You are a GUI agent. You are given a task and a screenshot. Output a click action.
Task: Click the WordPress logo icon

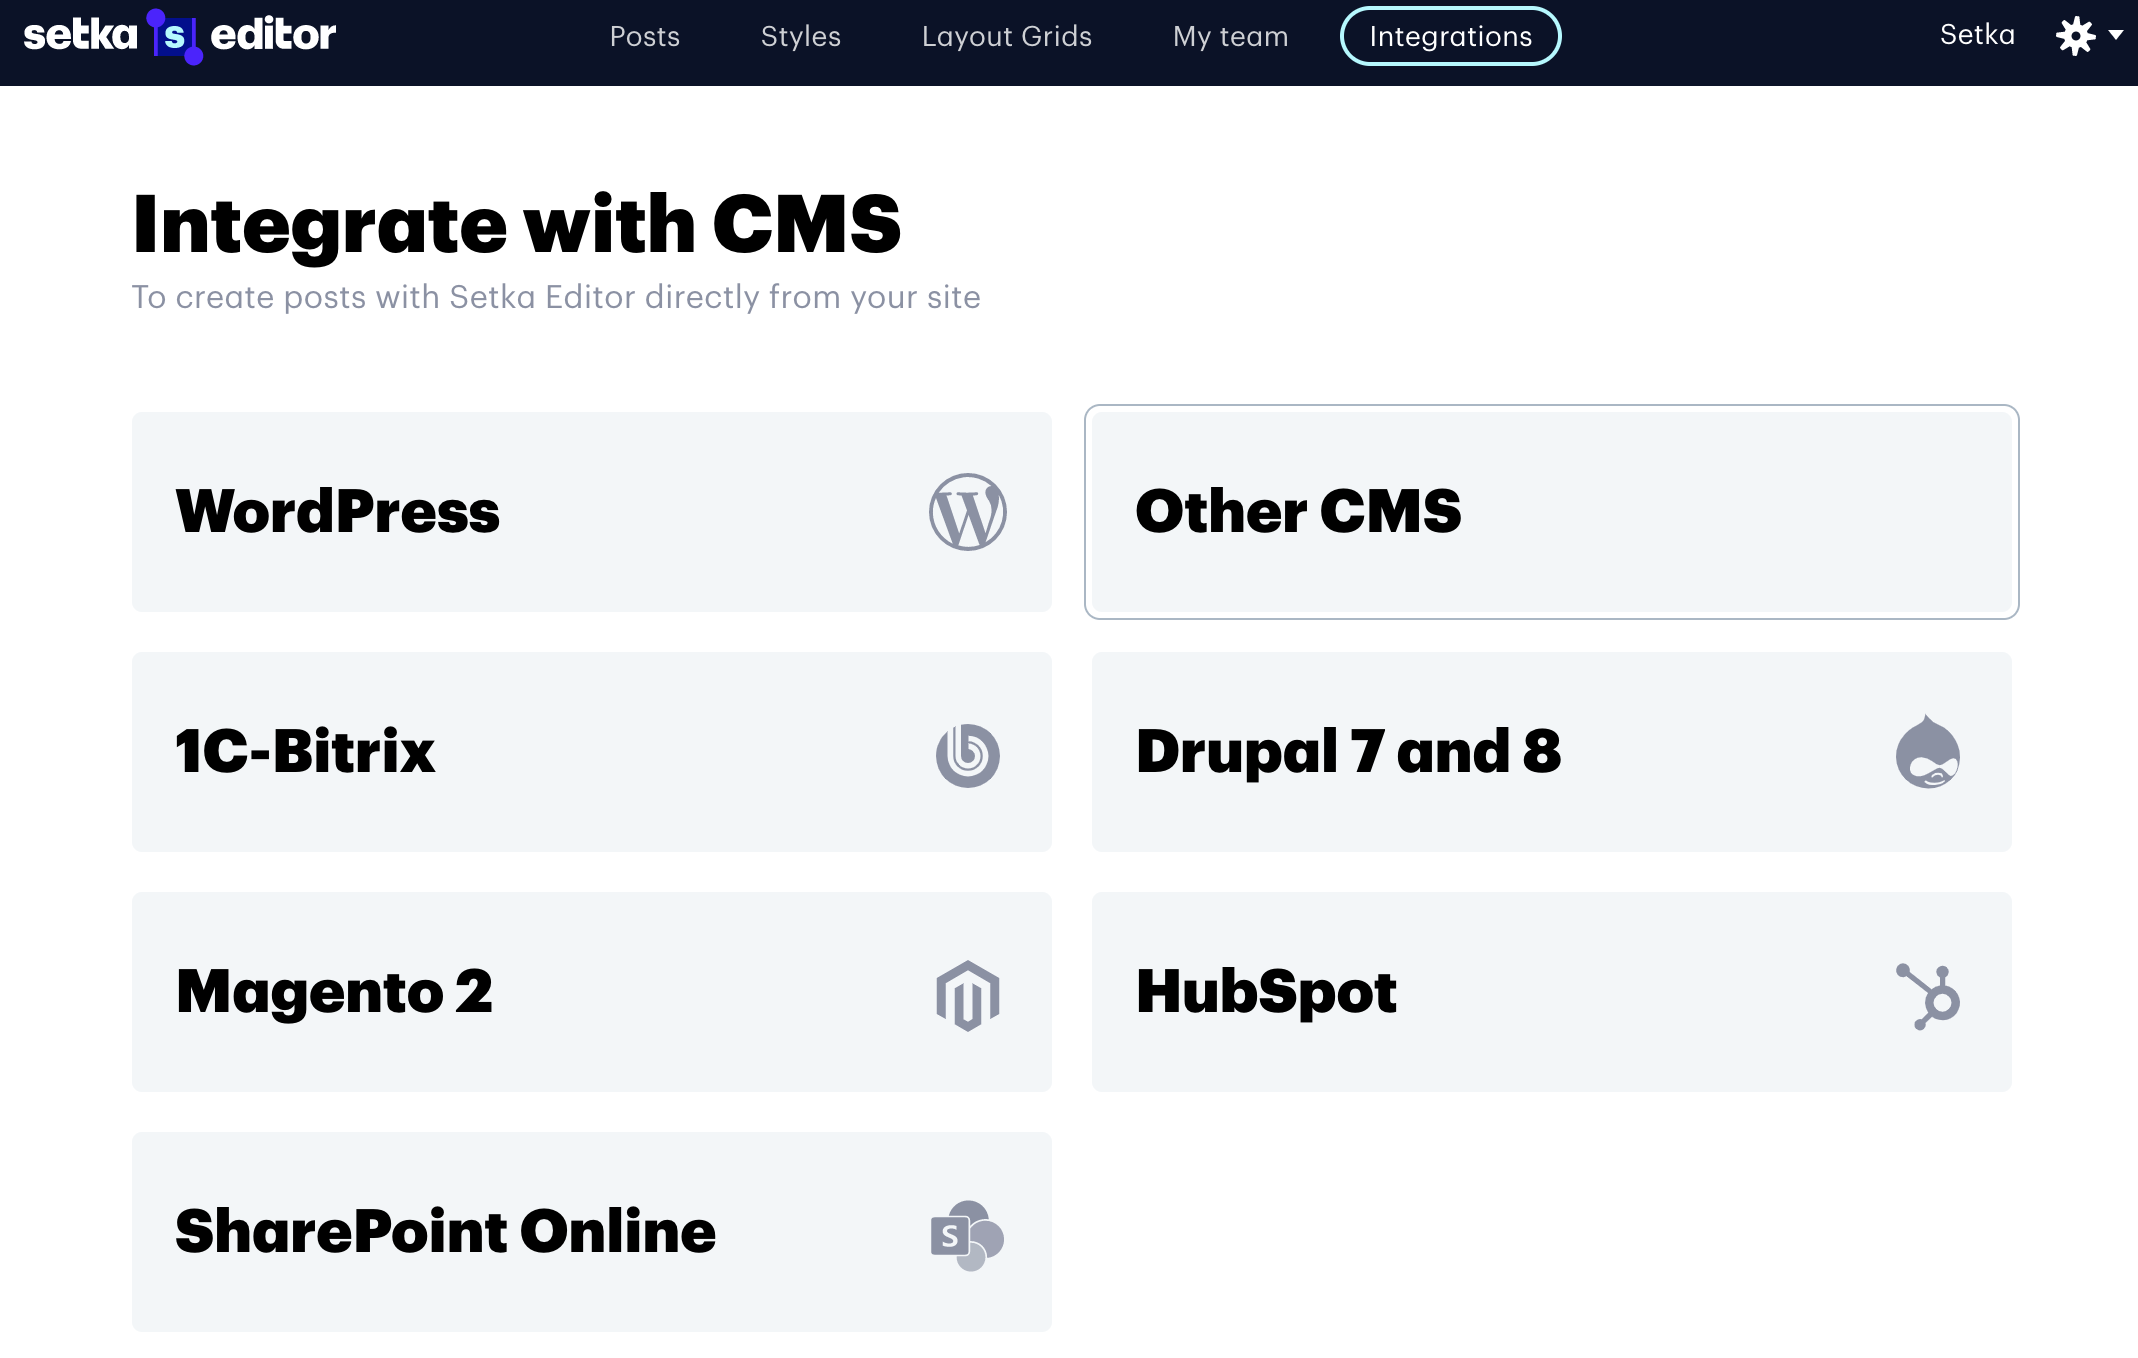tap(967, 512)
